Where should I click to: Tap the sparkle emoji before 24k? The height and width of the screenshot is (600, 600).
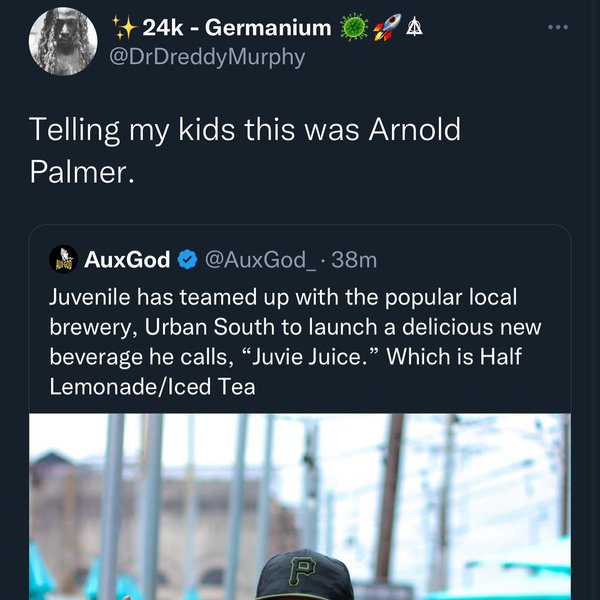(x=124, y=25)
